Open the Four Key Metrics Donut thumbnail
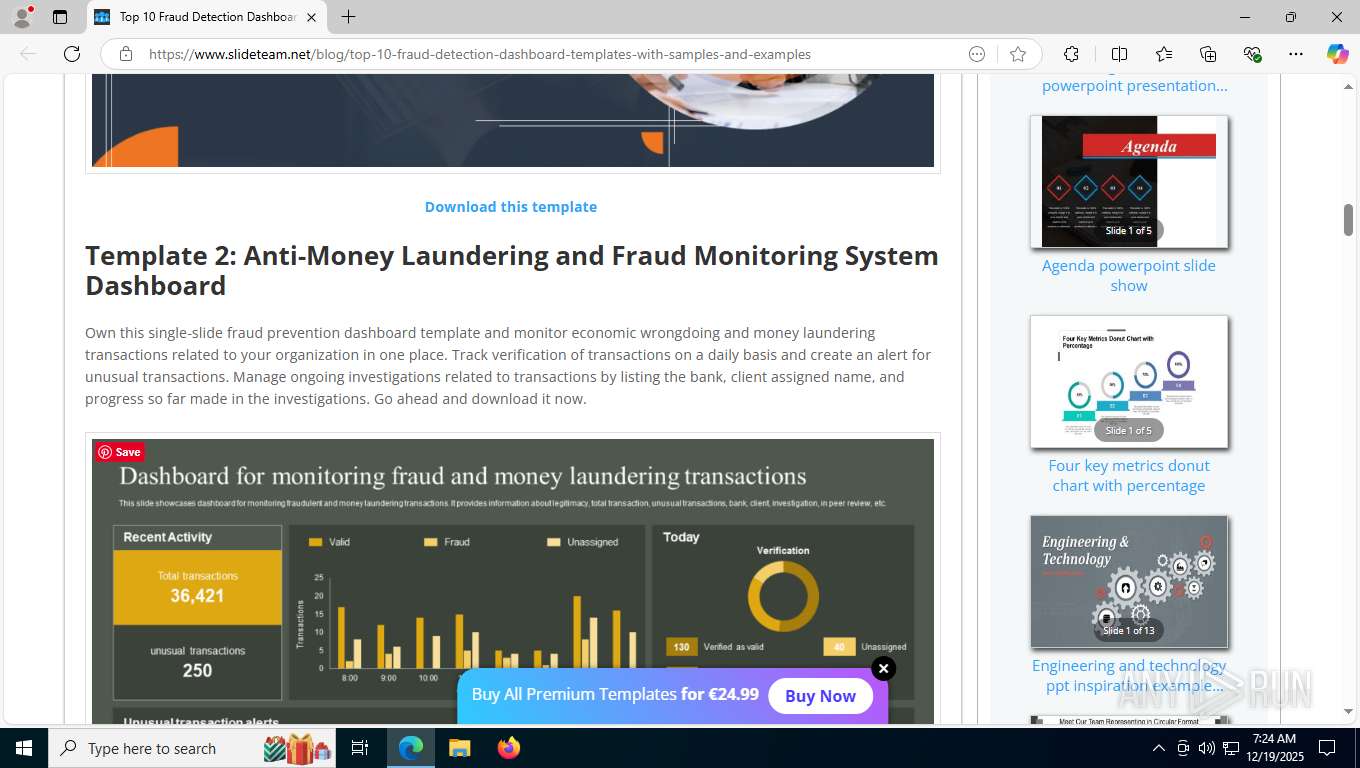The height and width of the screenshot is (768, 1360). tap(1129, 382)
